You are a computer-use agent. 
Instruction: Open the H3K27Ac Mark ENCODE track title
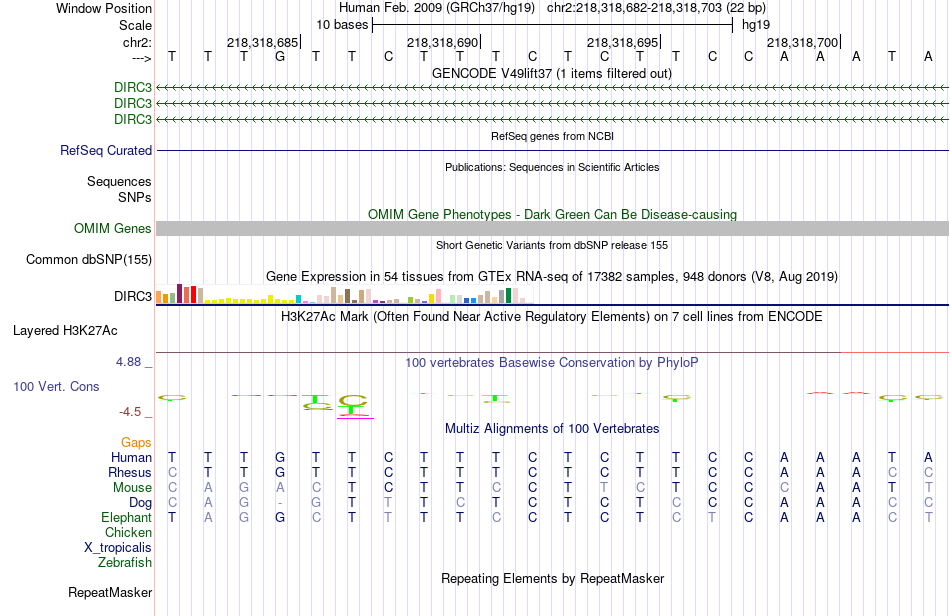pyautogui.click(x=552, y=317)
